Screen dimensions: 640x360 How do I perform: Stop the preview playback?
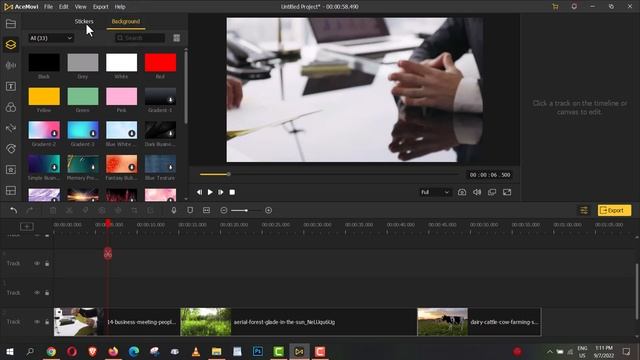pyautogui.click(x=232, y=192)
